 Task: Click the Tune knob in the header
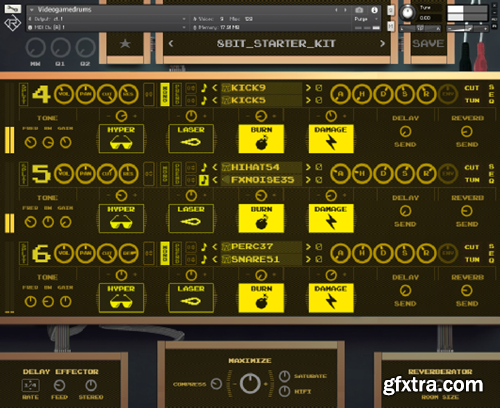click(x=407, y=14)
